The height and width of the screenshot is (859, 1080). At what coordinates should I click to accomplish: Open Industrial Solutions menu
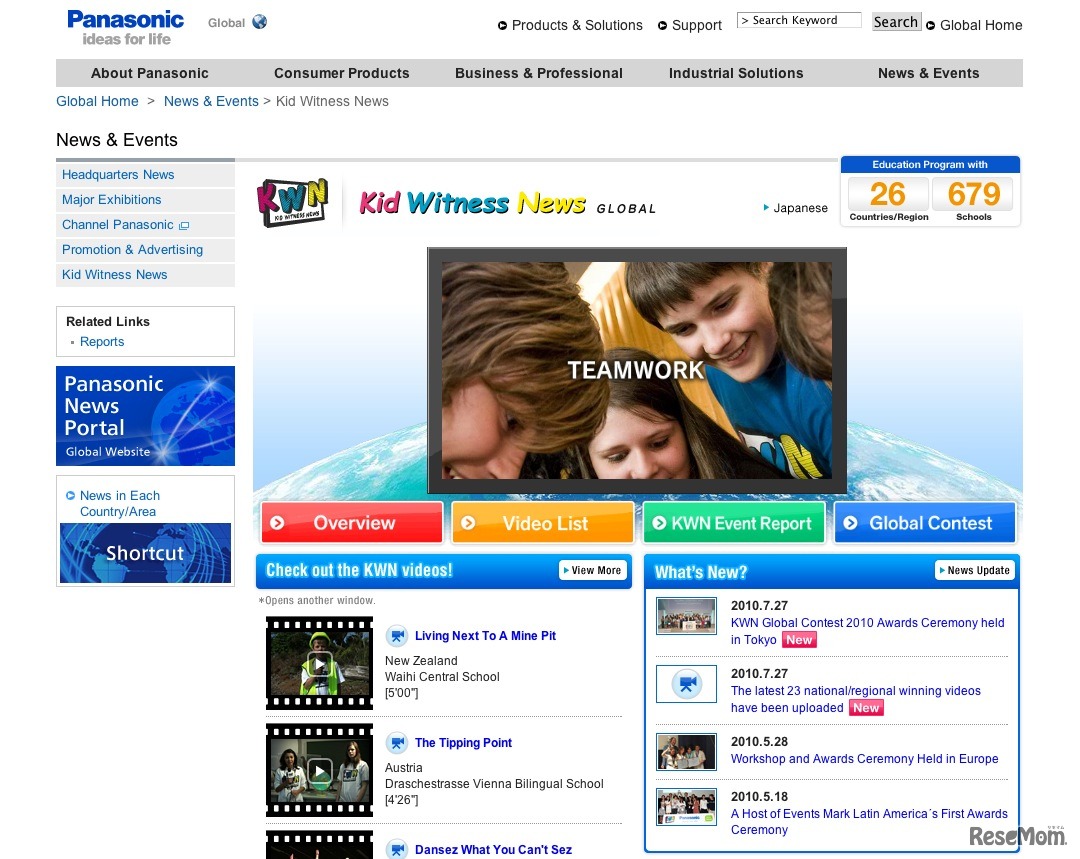(x=736, y=73)
